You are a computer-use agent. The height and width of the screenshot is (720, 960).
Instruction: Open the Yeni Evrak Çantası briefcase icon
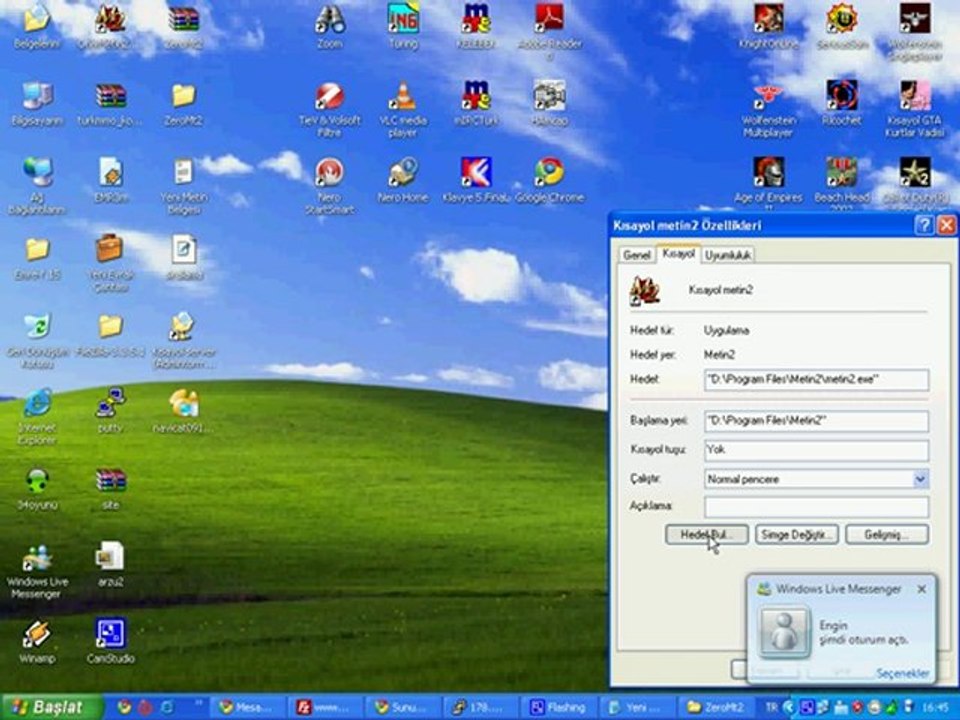tap(110, 249)
